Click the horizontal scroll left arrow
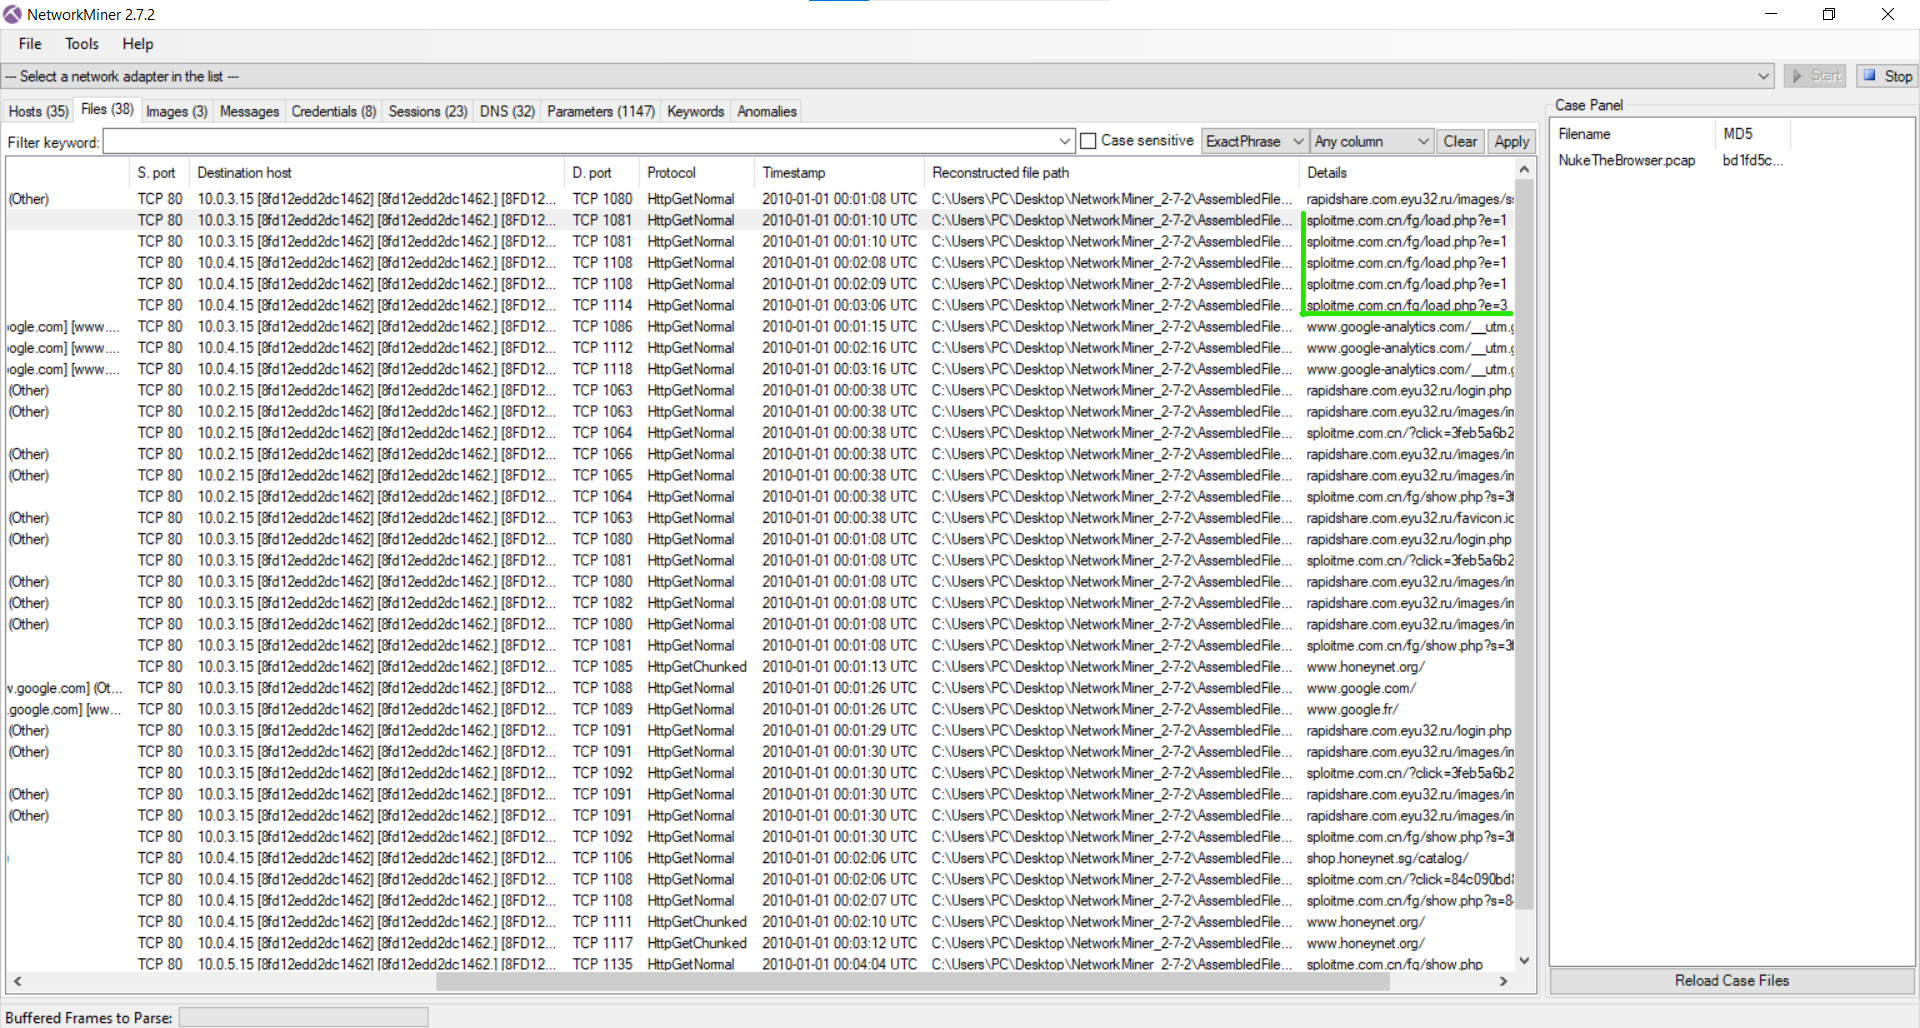The image size is (1920, 1028). pyautogui.click(x=17, y=982)
